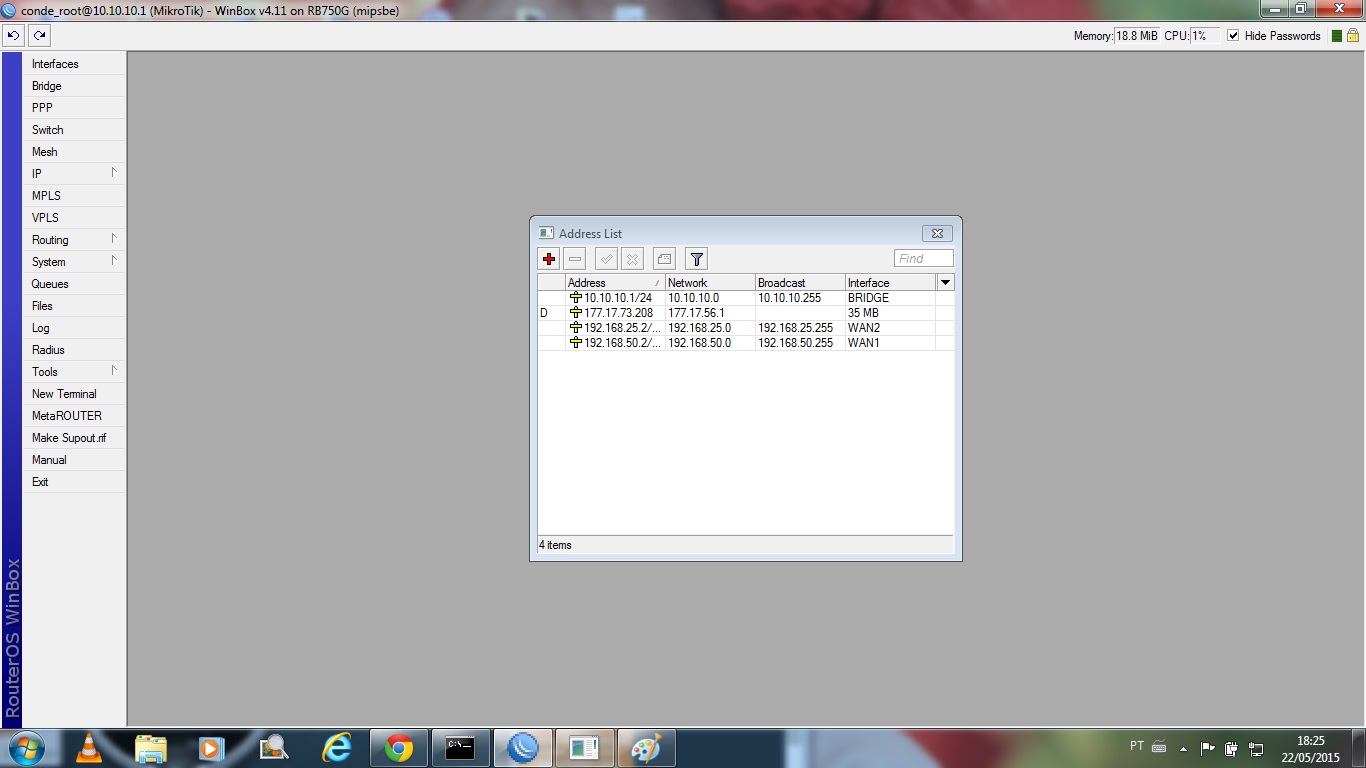This screenshot has height=768, width=1366.
Task: Open Google Chrome from the taskbar
Action: point(398,748)
